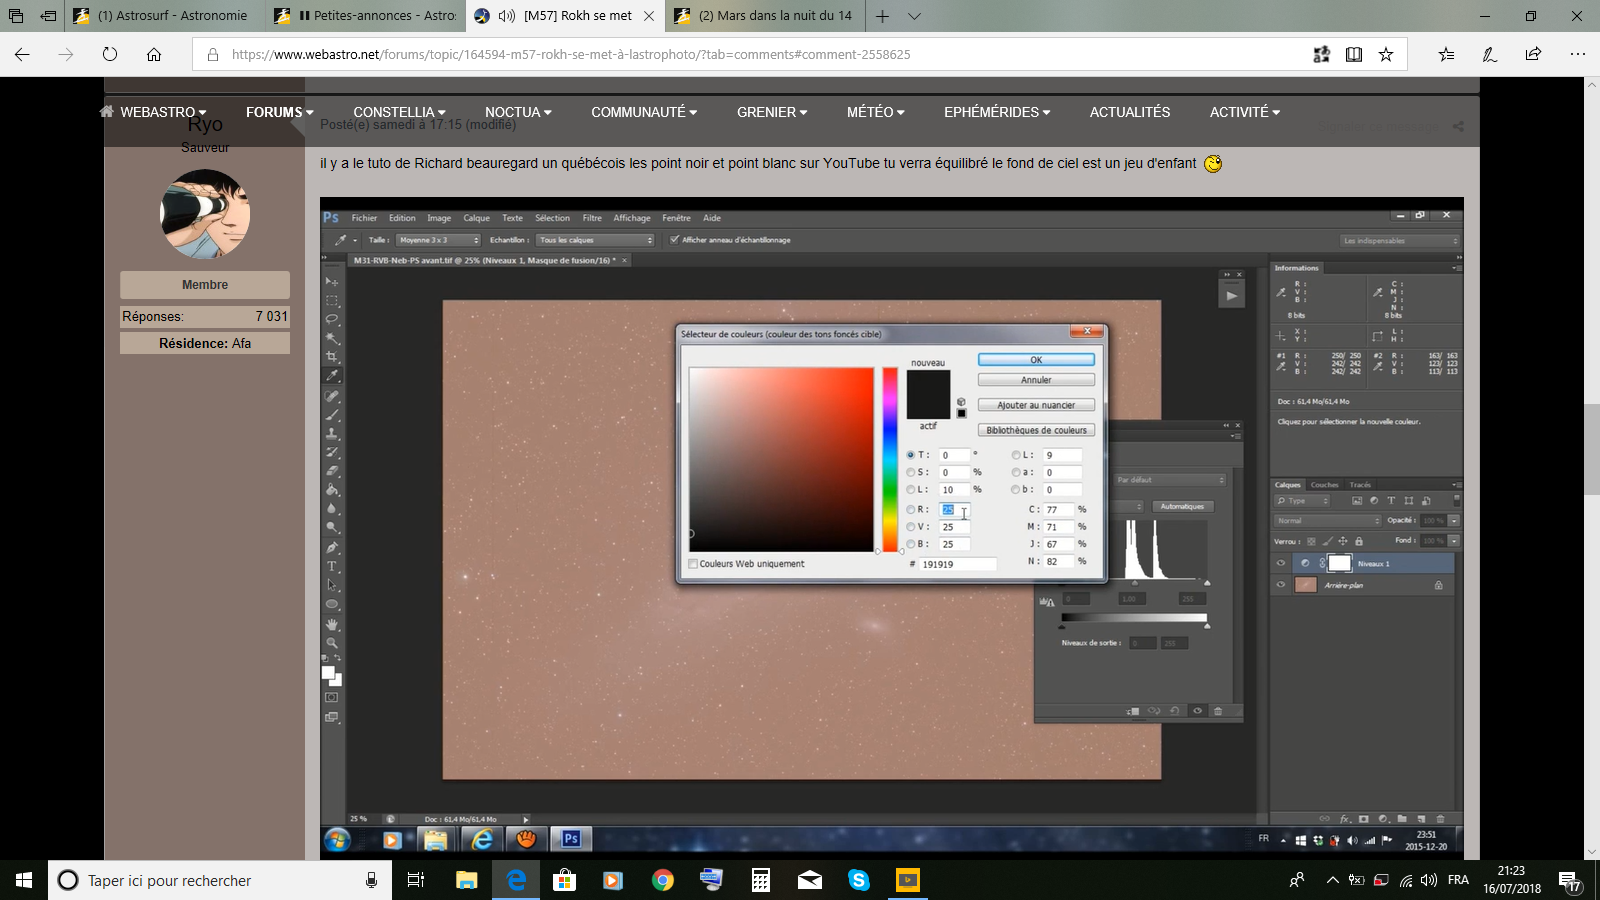Choose the Clone Stamp tool

pos(332,434)
